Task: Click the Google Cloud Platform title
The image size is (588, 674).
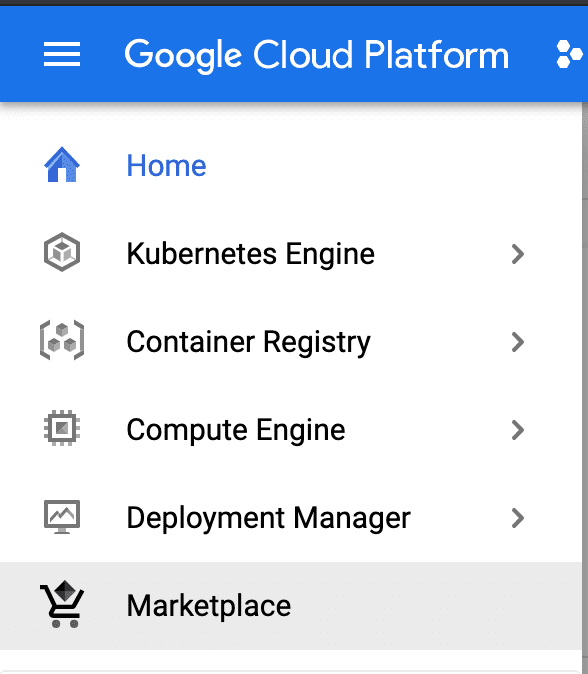Action: [317, 55]
